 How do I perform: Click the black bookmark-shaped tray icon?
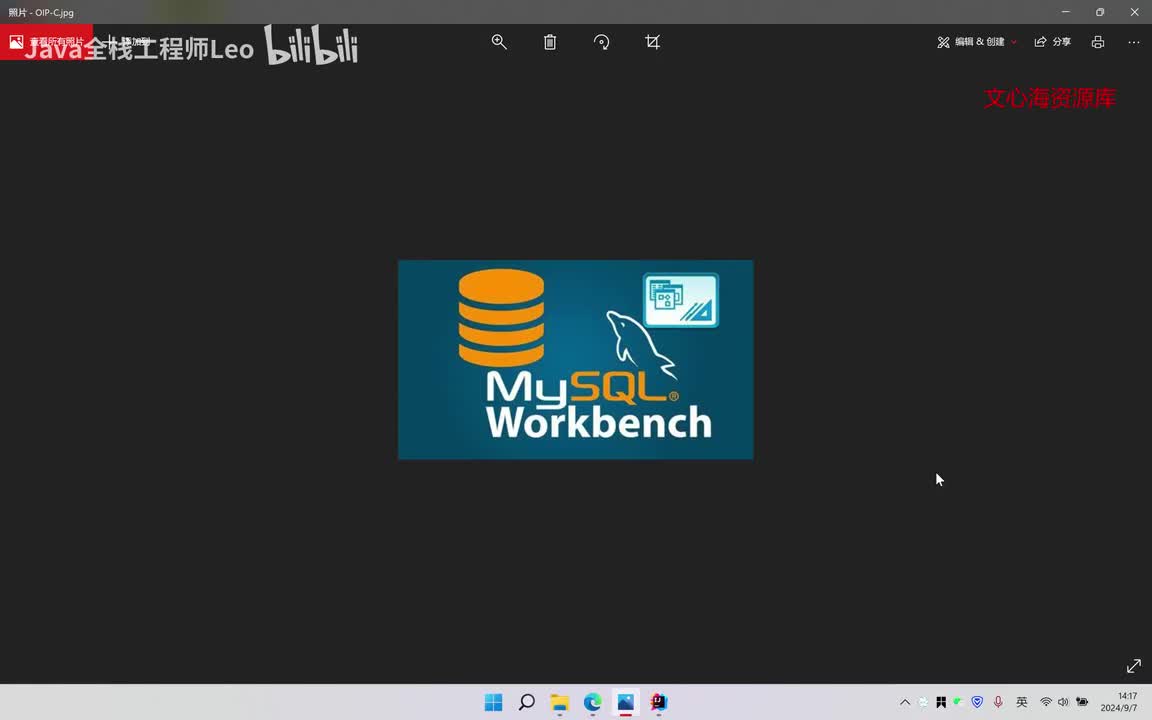(x=941, y=702)
